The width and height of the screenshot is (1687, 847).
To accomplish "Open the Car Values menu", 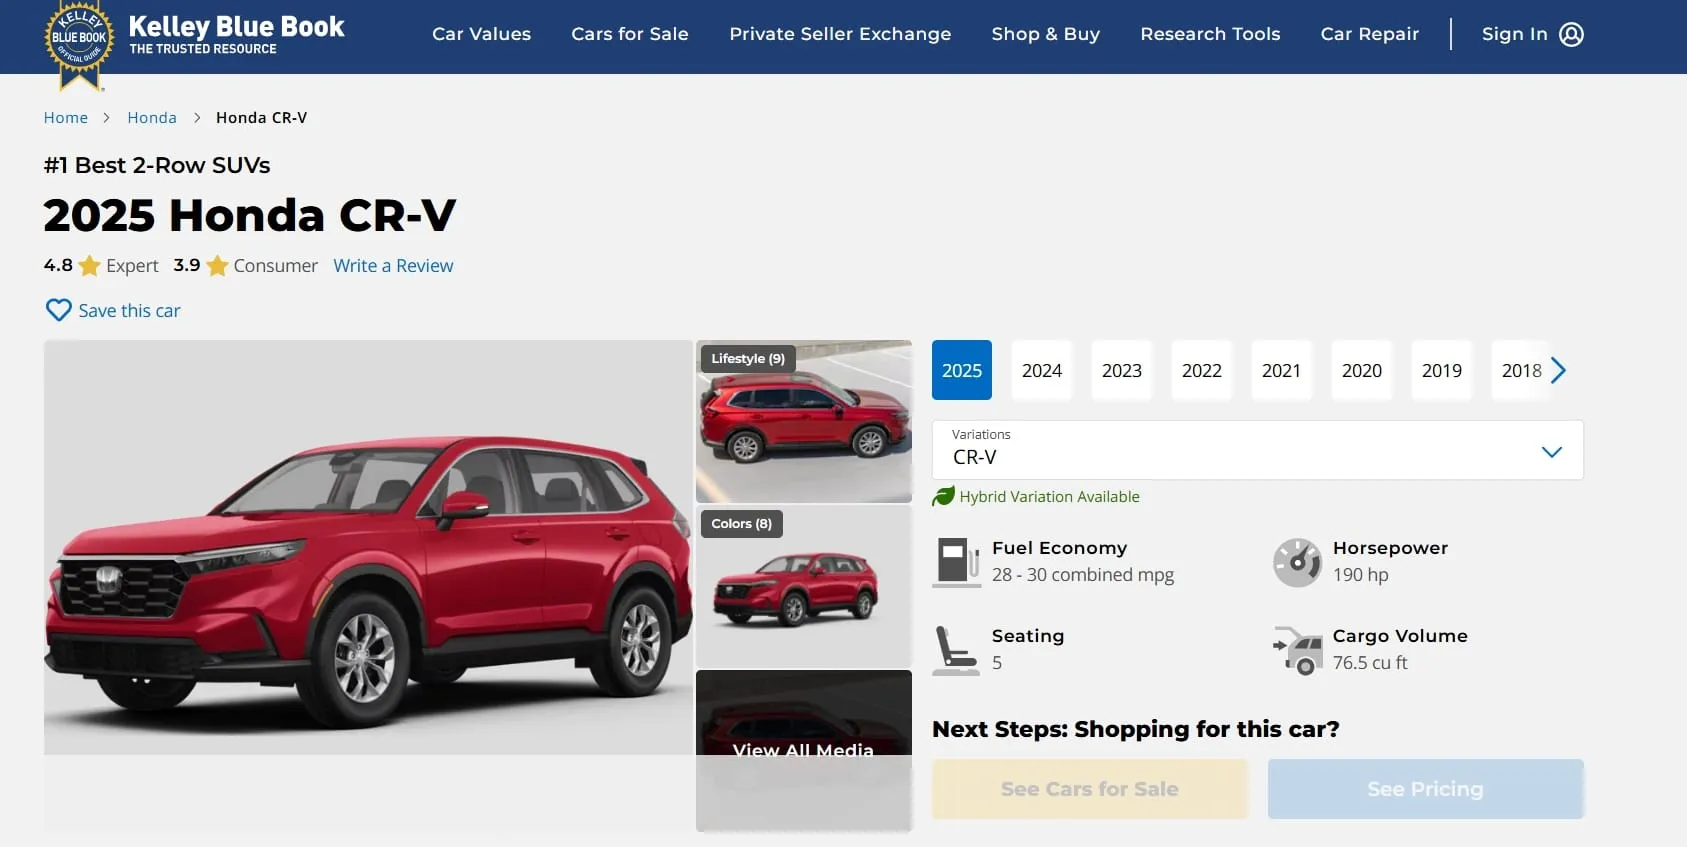I will (x=481, y=34).
